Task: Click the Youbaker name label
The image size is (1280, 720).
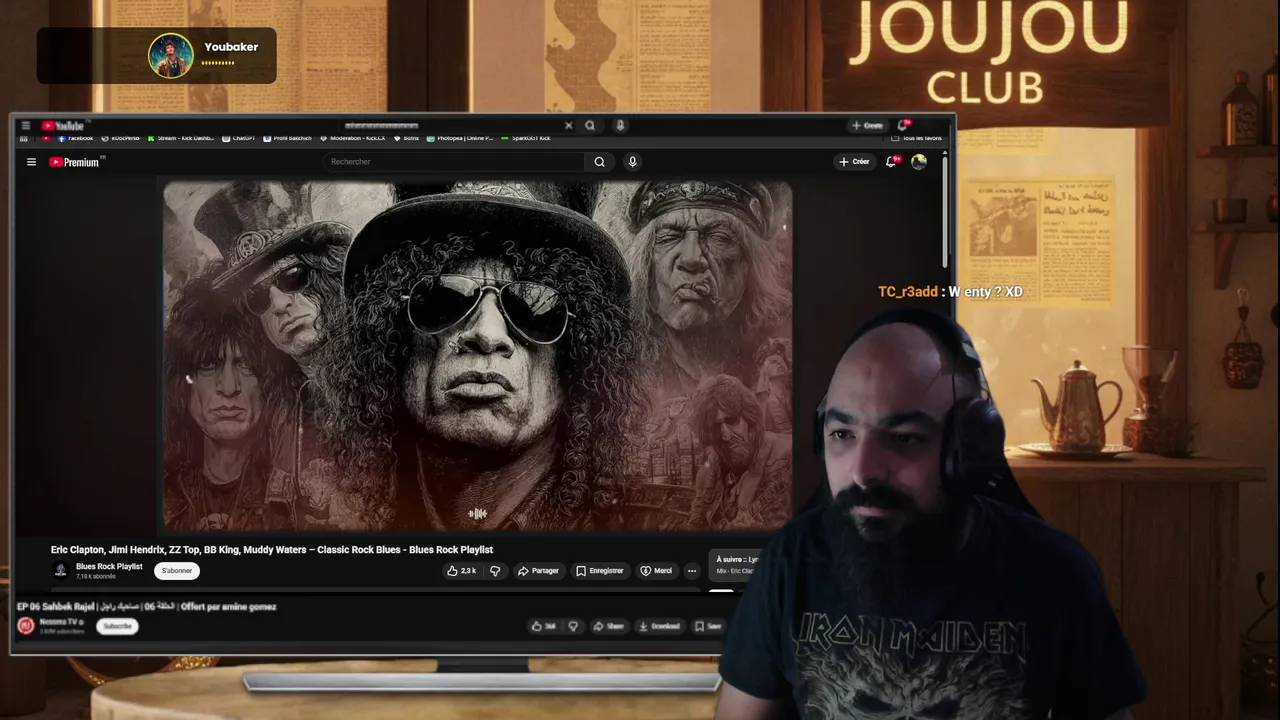Action: 231,47
